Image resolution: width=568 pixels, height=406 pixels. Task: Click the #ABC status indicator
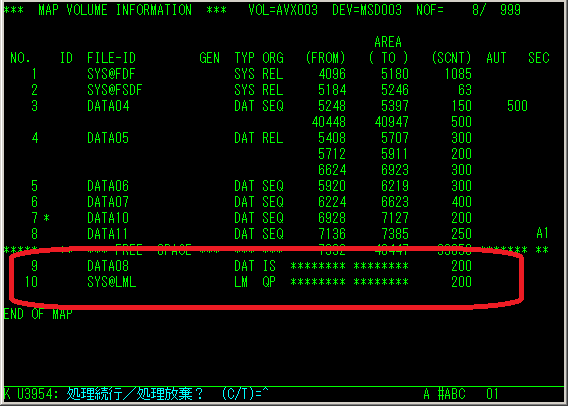tap(452, 394)
